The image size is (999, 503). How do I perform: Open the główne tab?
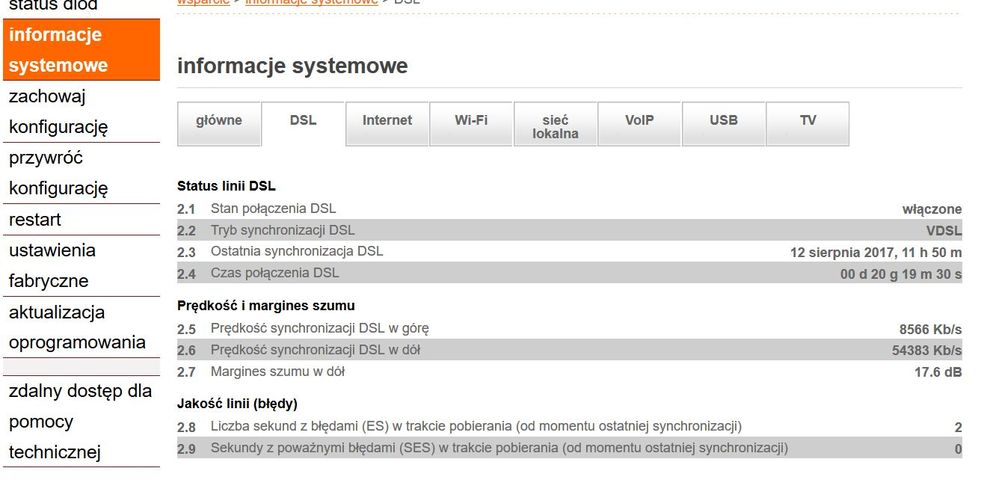point(219,121)
